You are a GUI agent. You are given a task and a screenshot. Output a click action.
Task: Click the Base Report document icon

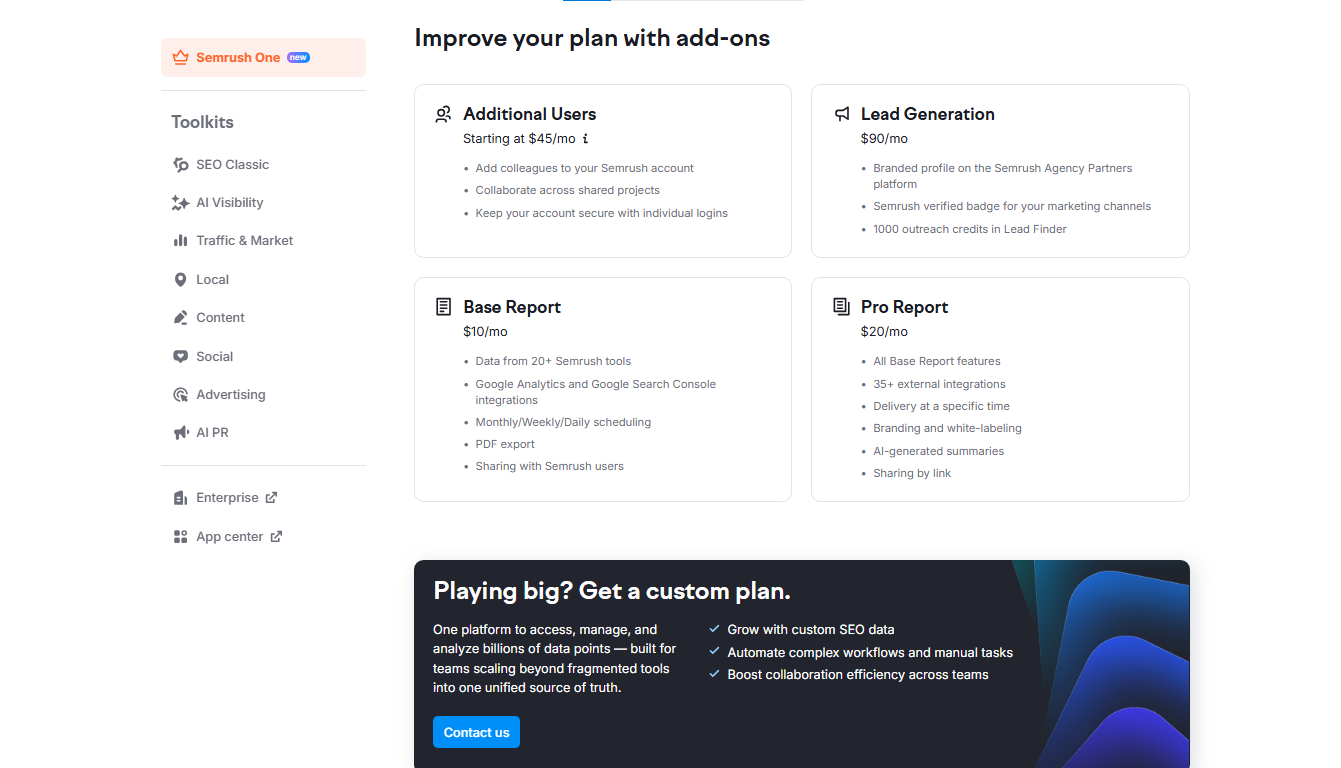click(x=443, y=307)
